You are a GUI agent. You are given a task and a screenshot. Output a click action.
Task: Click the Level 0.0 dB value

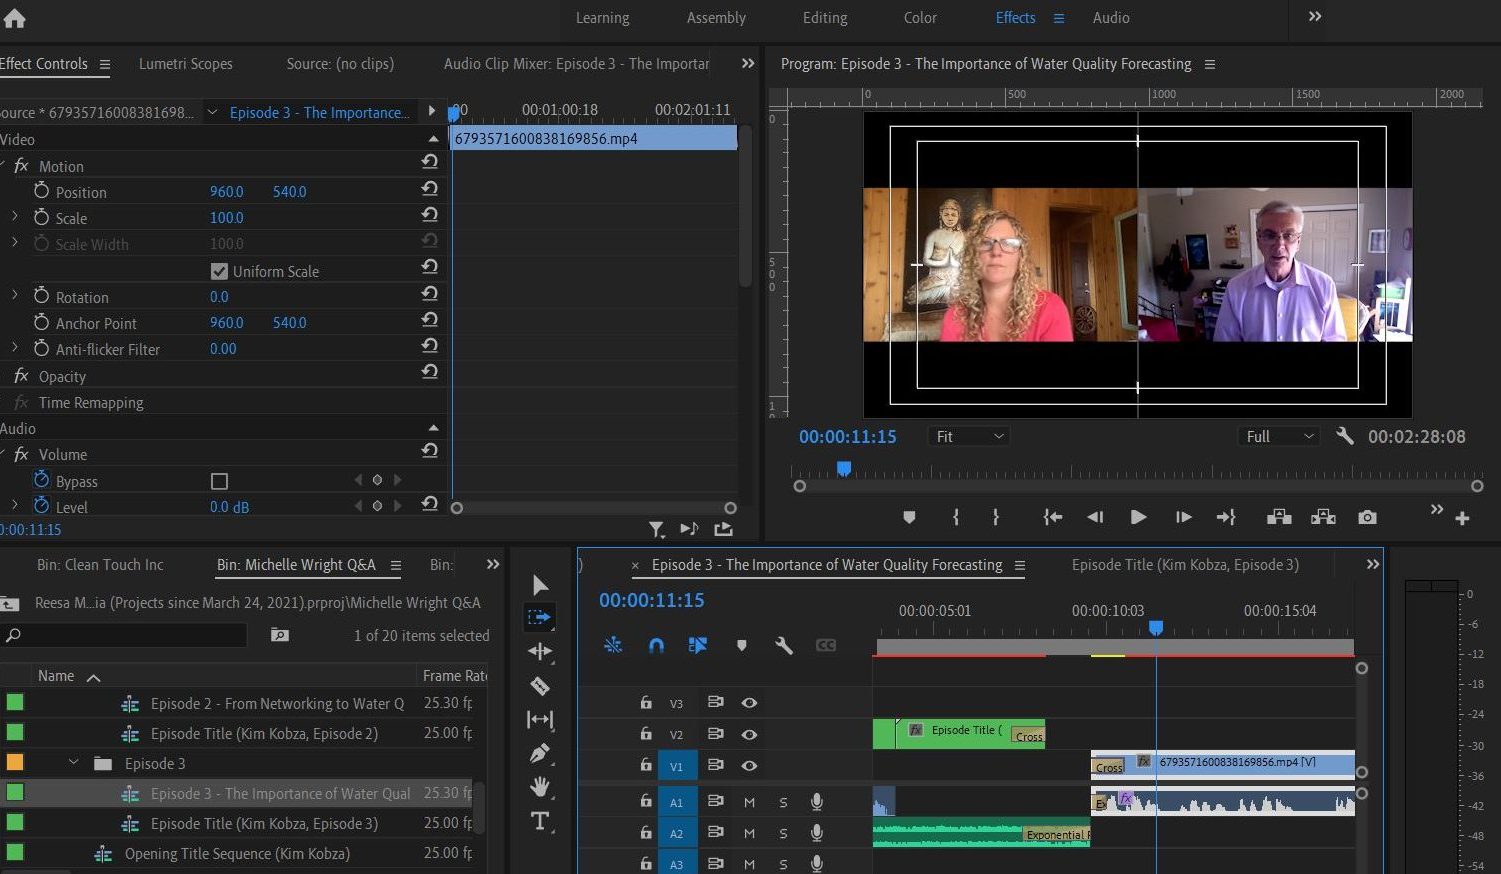229,507
